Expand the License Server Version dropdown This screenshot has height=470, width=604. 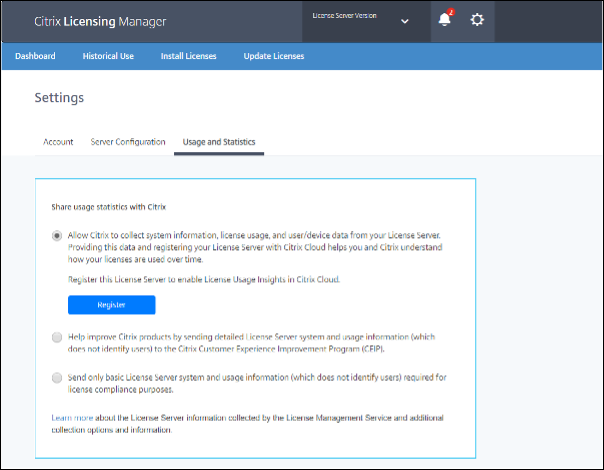coord(404,21)
